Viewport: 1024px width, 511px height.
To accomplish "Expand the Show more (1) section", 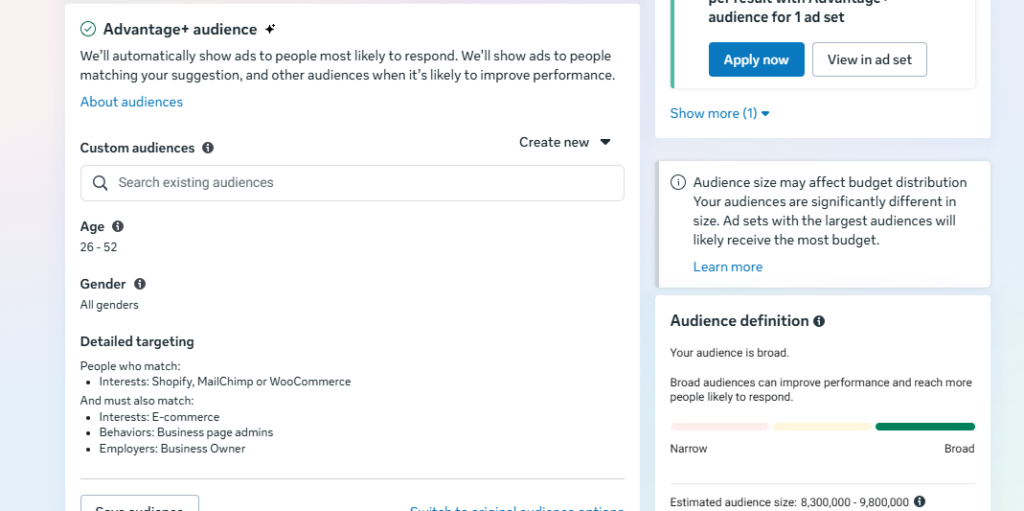I will click(719, 114).
